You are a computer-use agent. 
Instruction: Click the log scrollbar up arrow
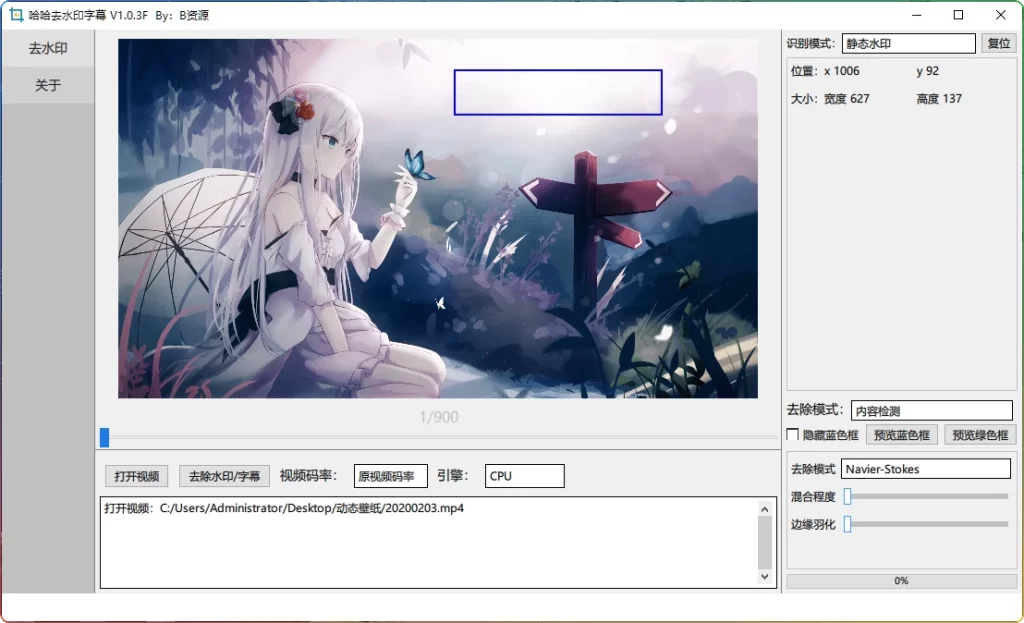coord(765,509)
